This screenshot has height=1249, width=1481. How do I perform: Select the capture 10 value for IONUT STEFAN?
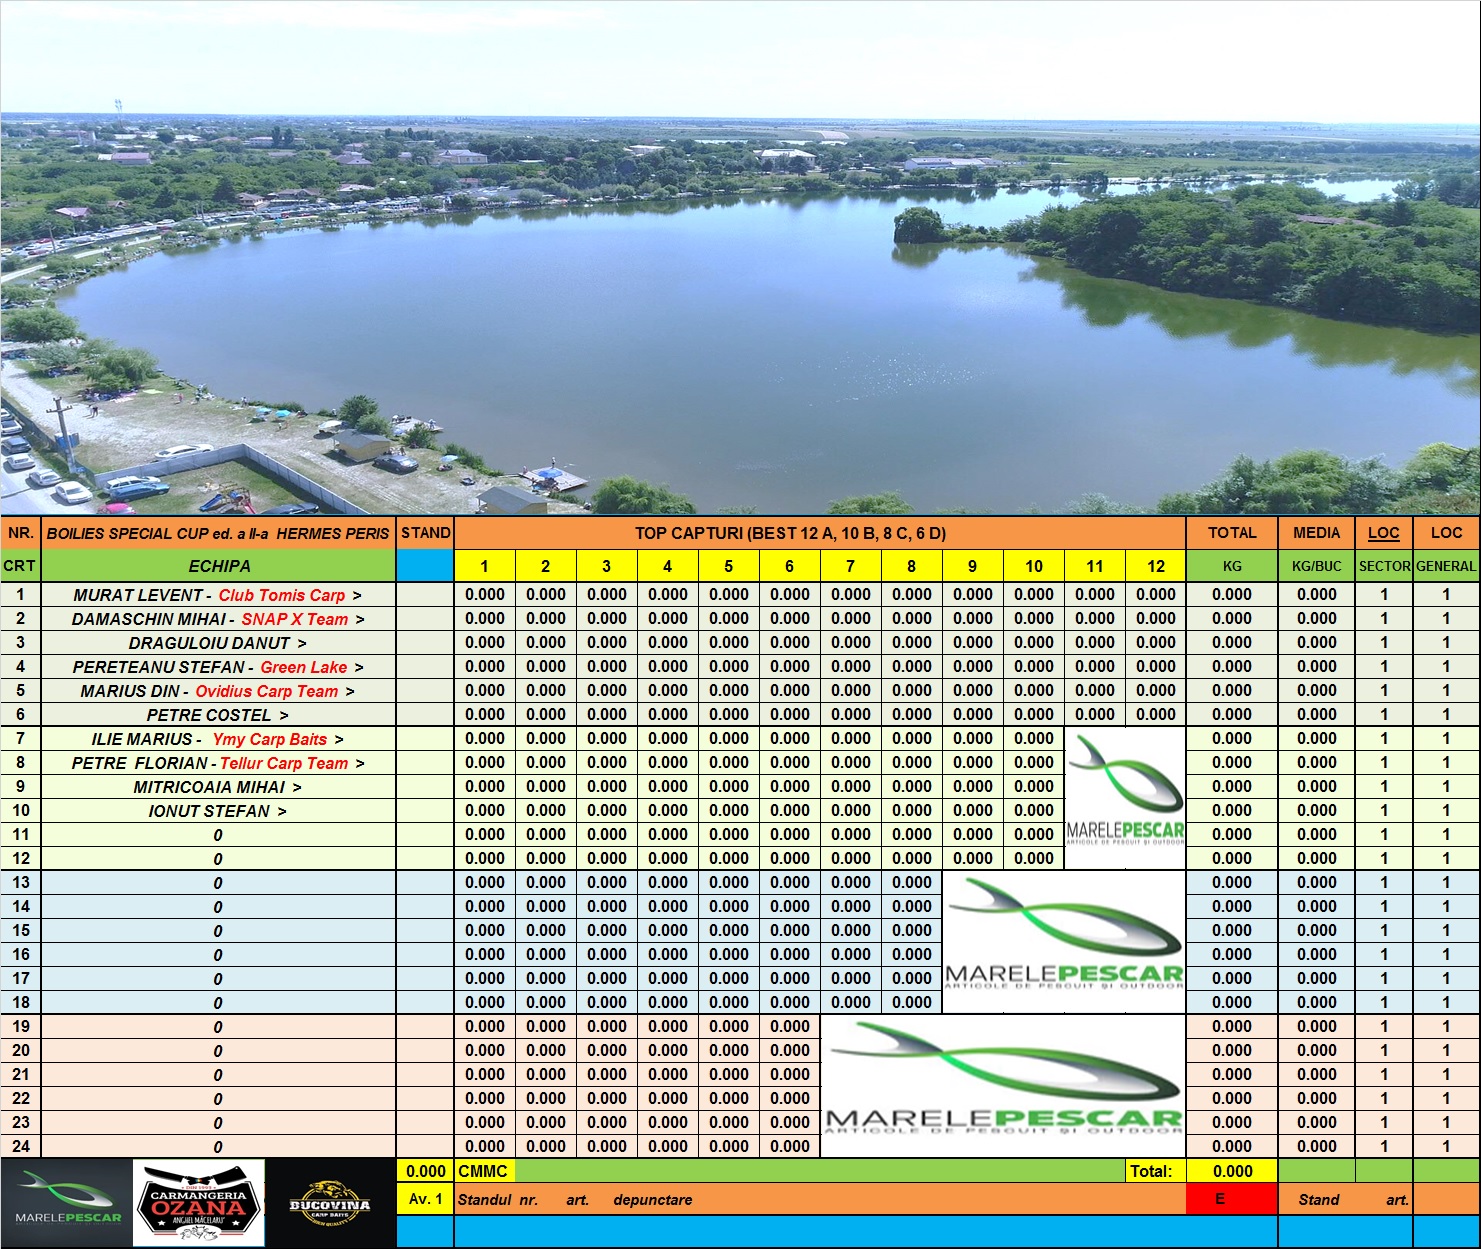coord(1034,810)
